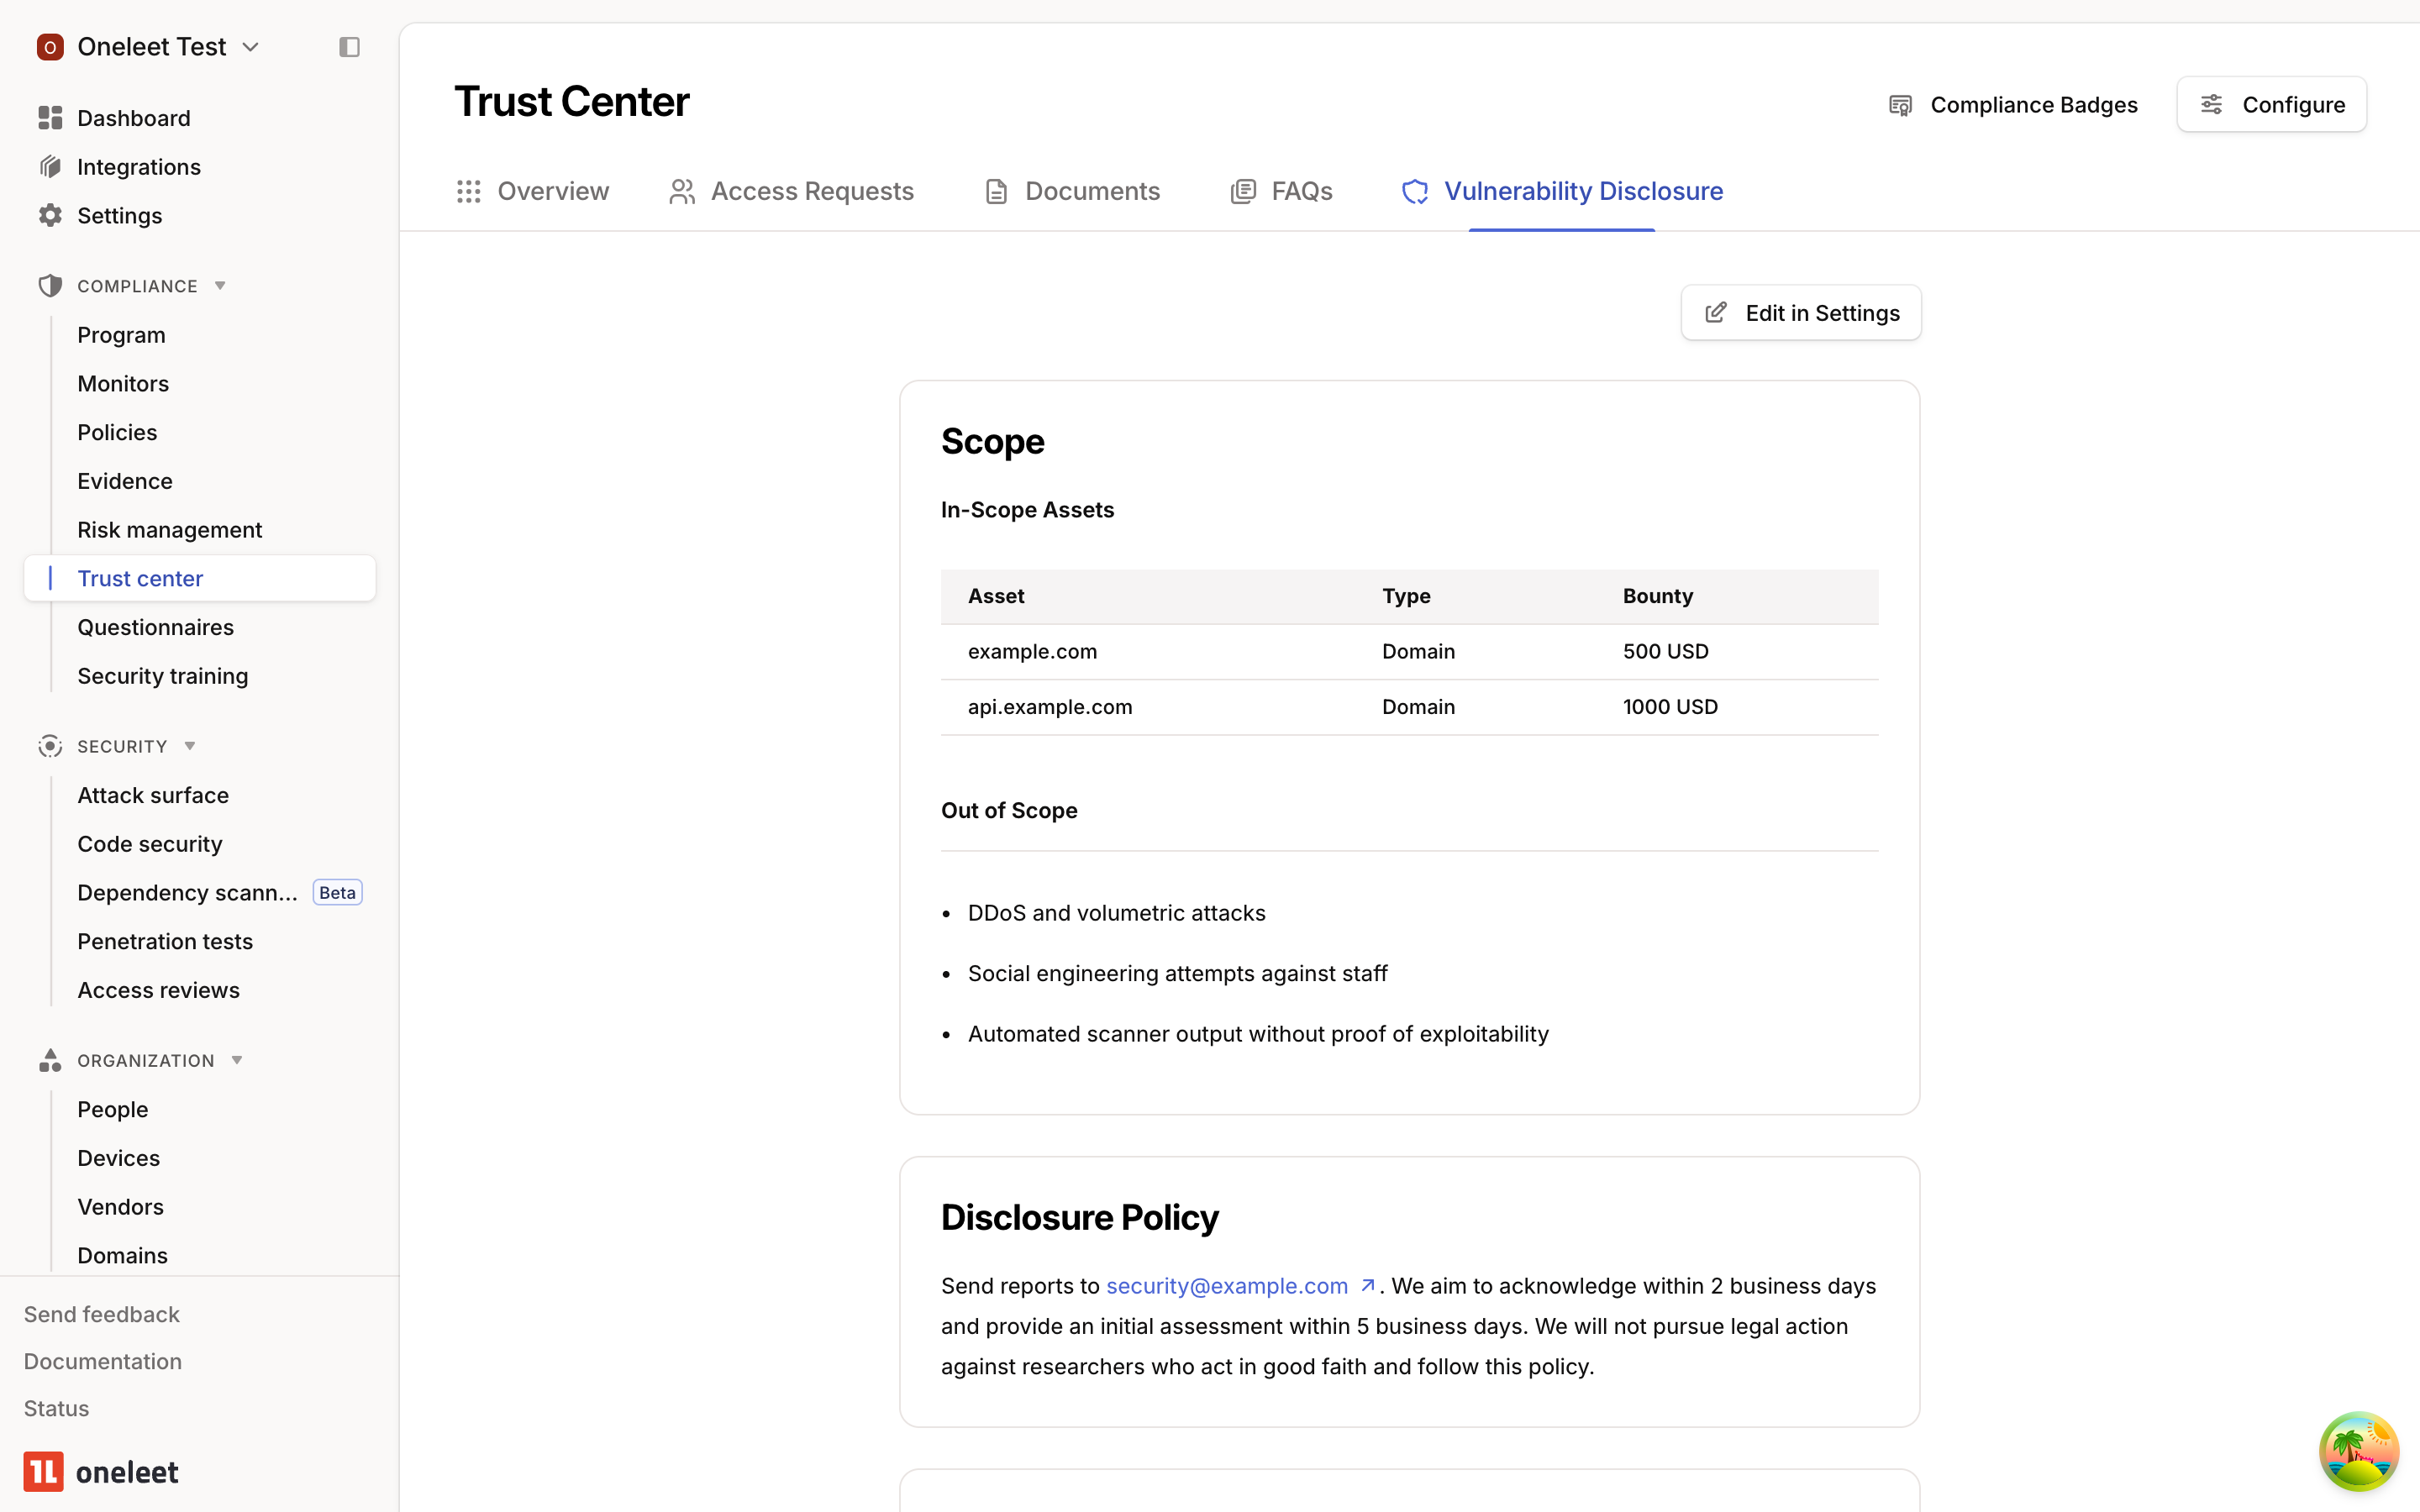Image resolution: width=2420 pixels, height=1512 pixels.
Task: Go to Monitors in Compliance
Action: pyautogui.click(x=123, y=384)
